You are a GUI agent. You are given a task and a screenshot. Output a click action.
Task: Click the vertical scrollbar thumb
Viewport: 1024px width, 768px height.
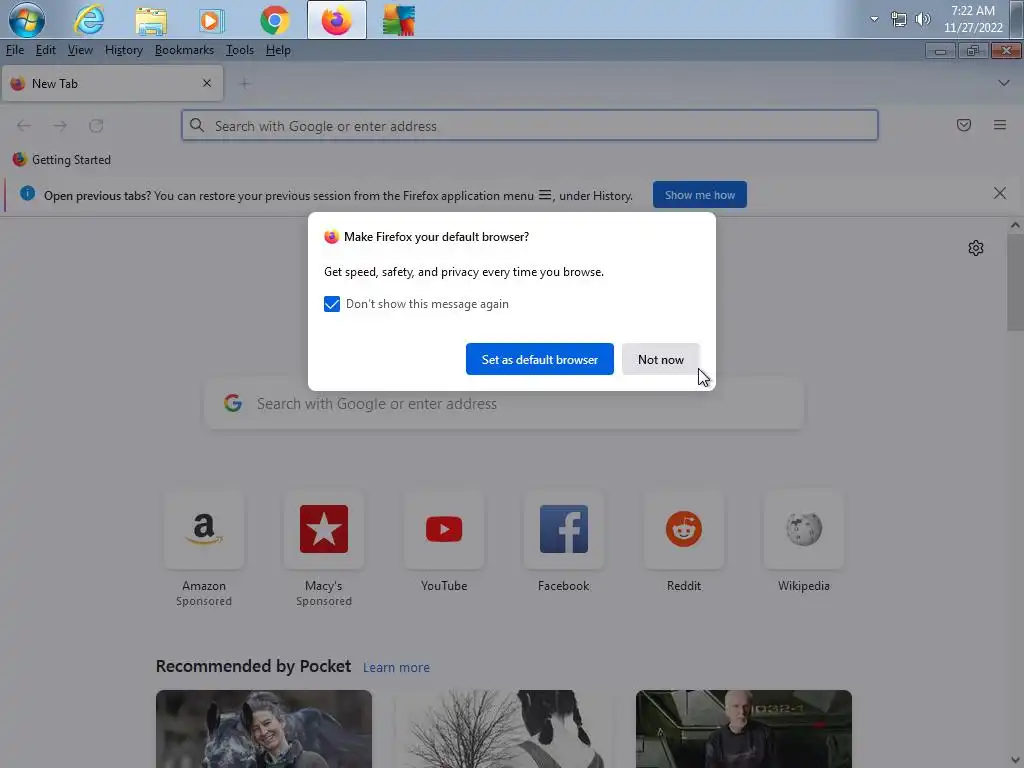(1015, 283)
